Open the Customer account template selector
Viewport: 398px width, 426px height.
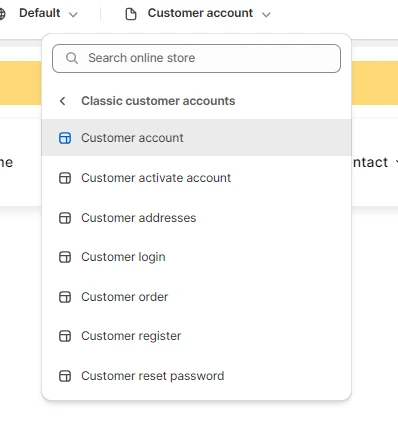[x=198, y=13]
